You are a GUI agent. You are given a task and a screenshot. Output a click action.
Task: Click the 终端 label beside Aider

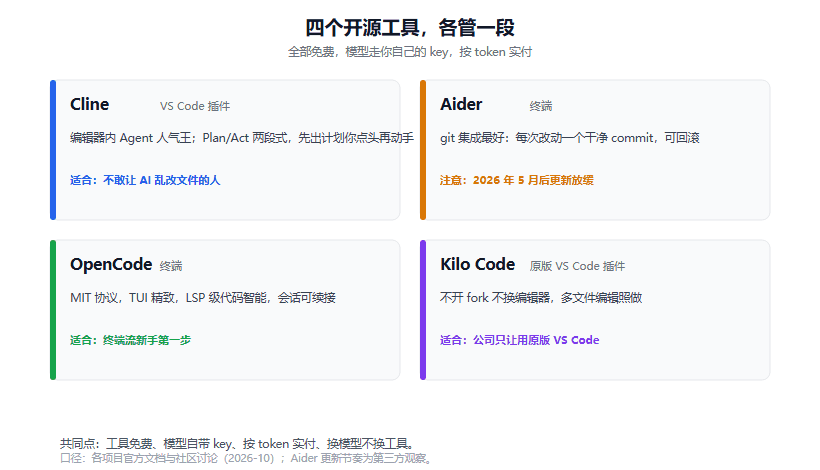[541, 106]
